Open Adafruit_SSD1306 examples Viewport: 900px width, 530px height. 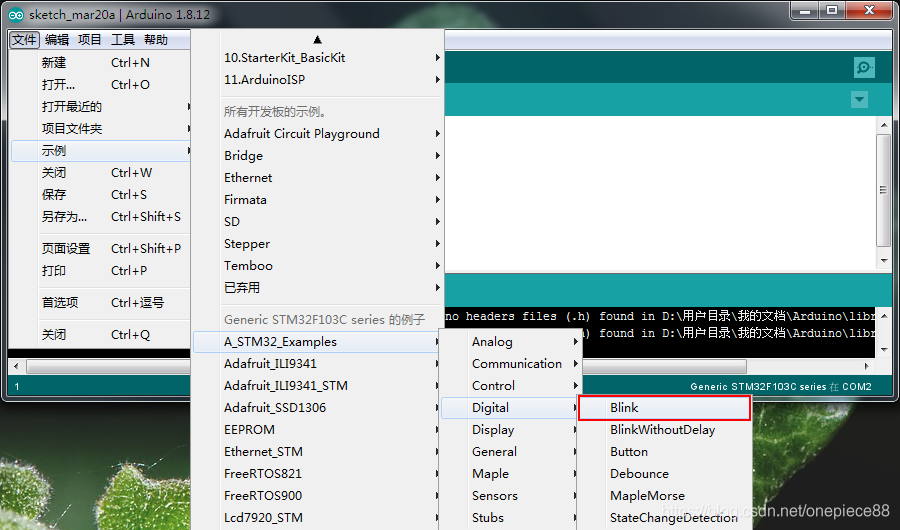317,408
